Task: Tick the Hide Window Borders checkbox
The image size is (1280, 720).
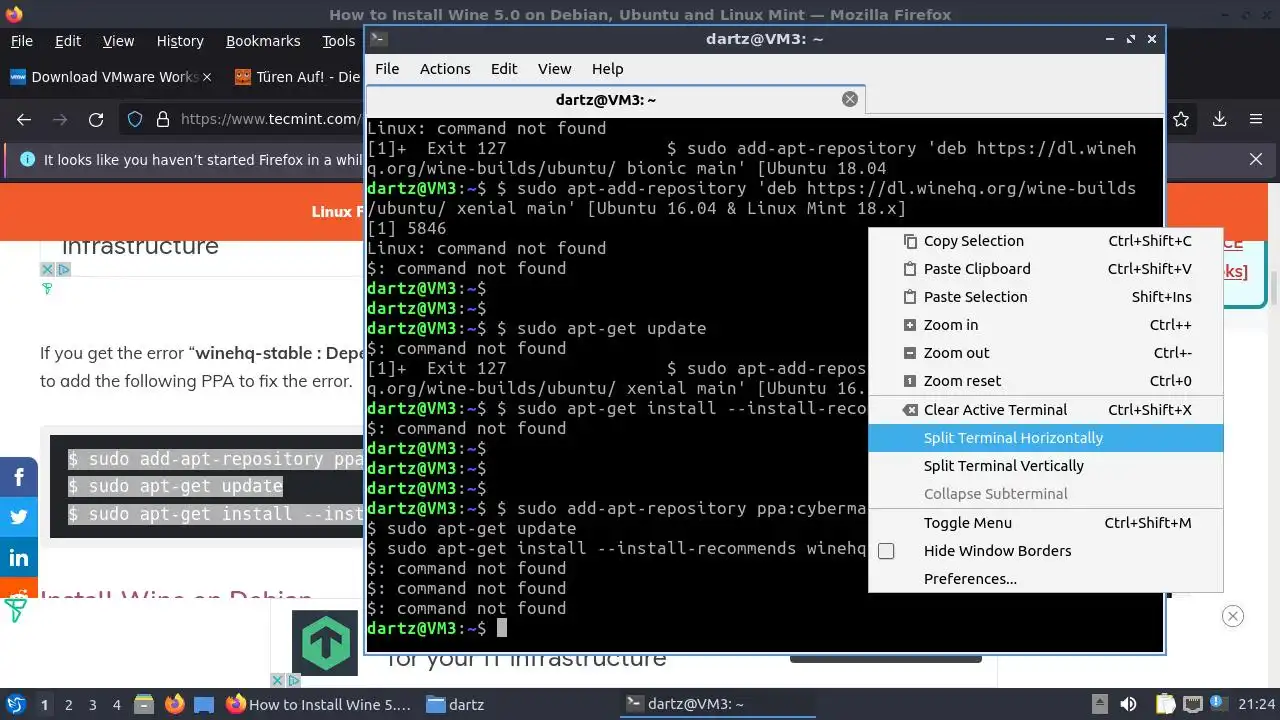Action: point(886,551)
